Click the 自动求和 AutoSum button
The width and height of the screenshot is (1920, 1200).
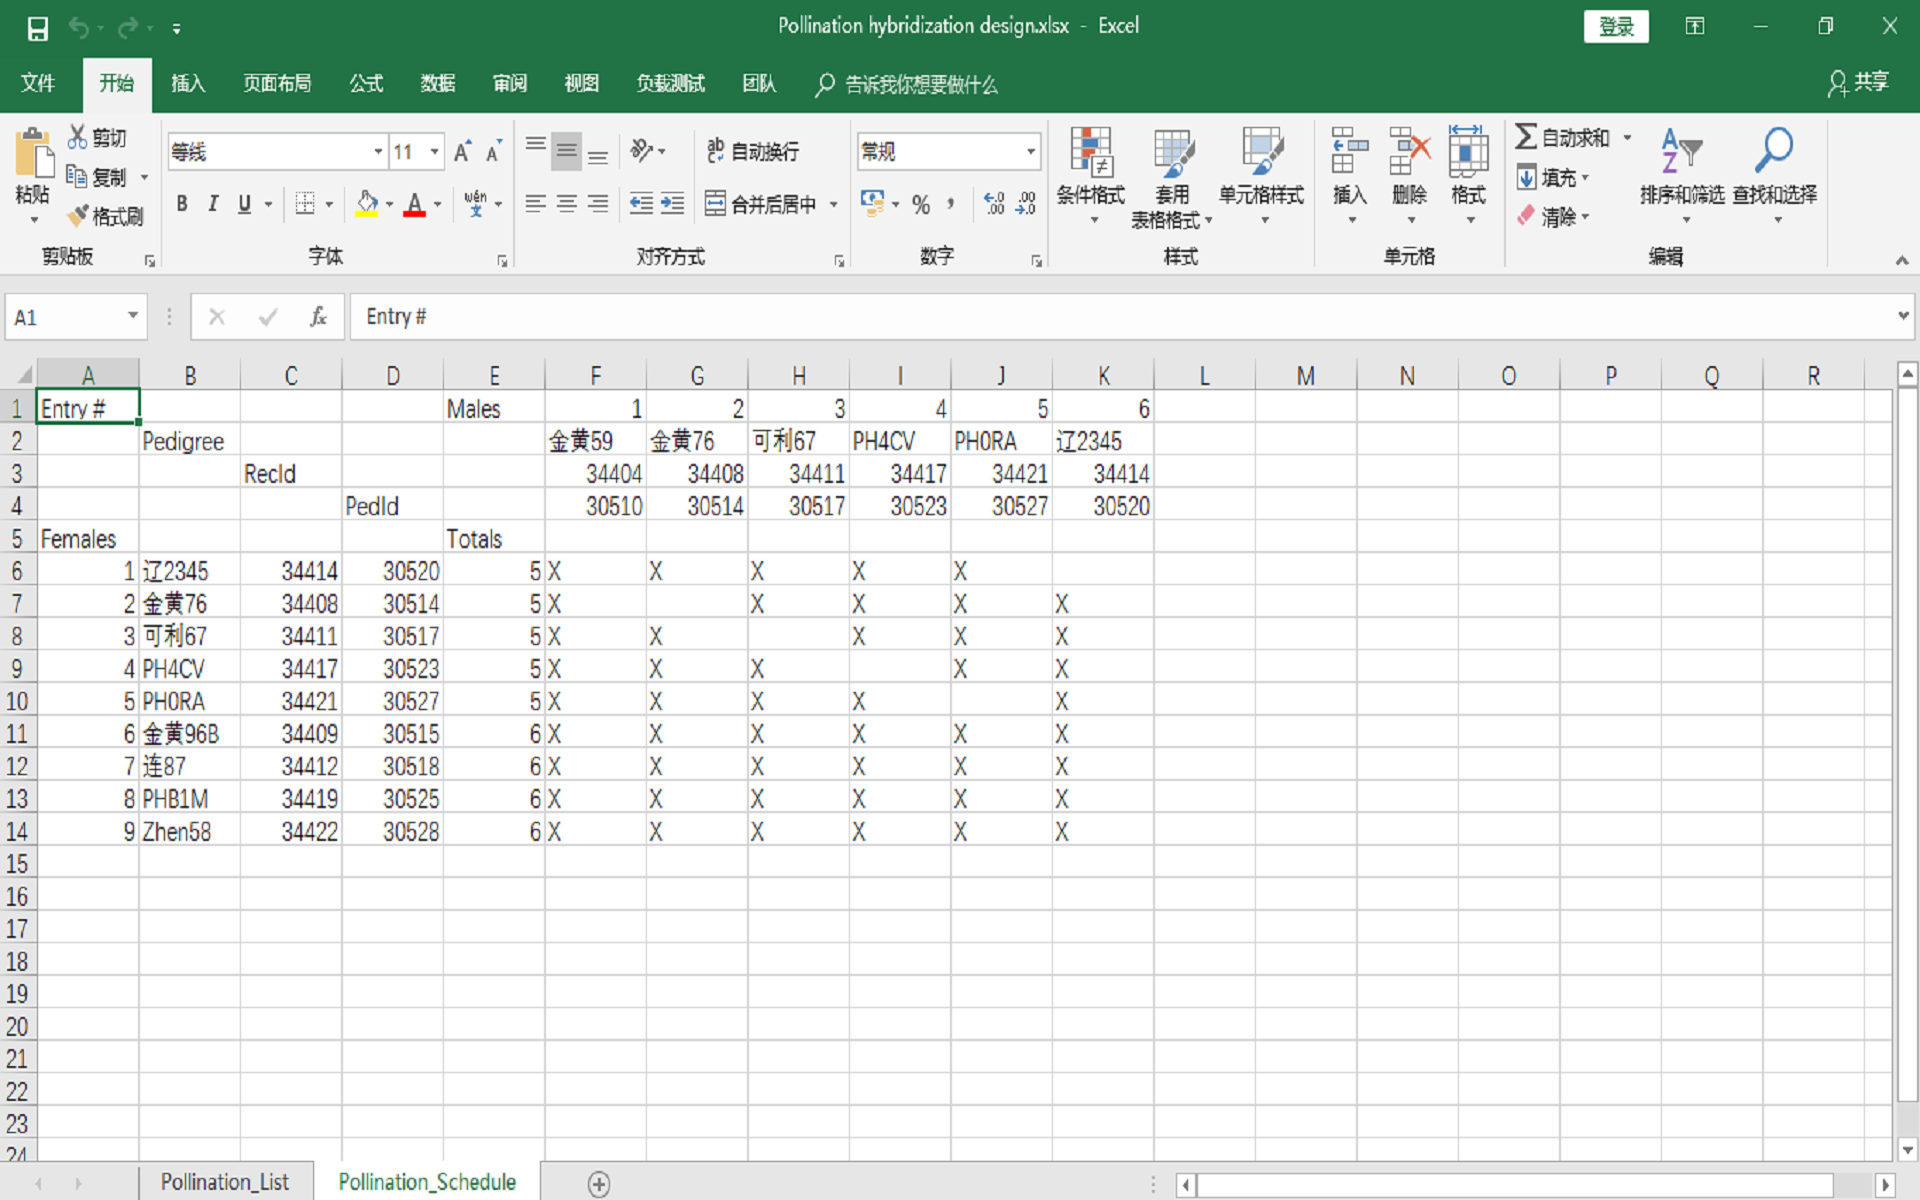[x=1563, y=137]
